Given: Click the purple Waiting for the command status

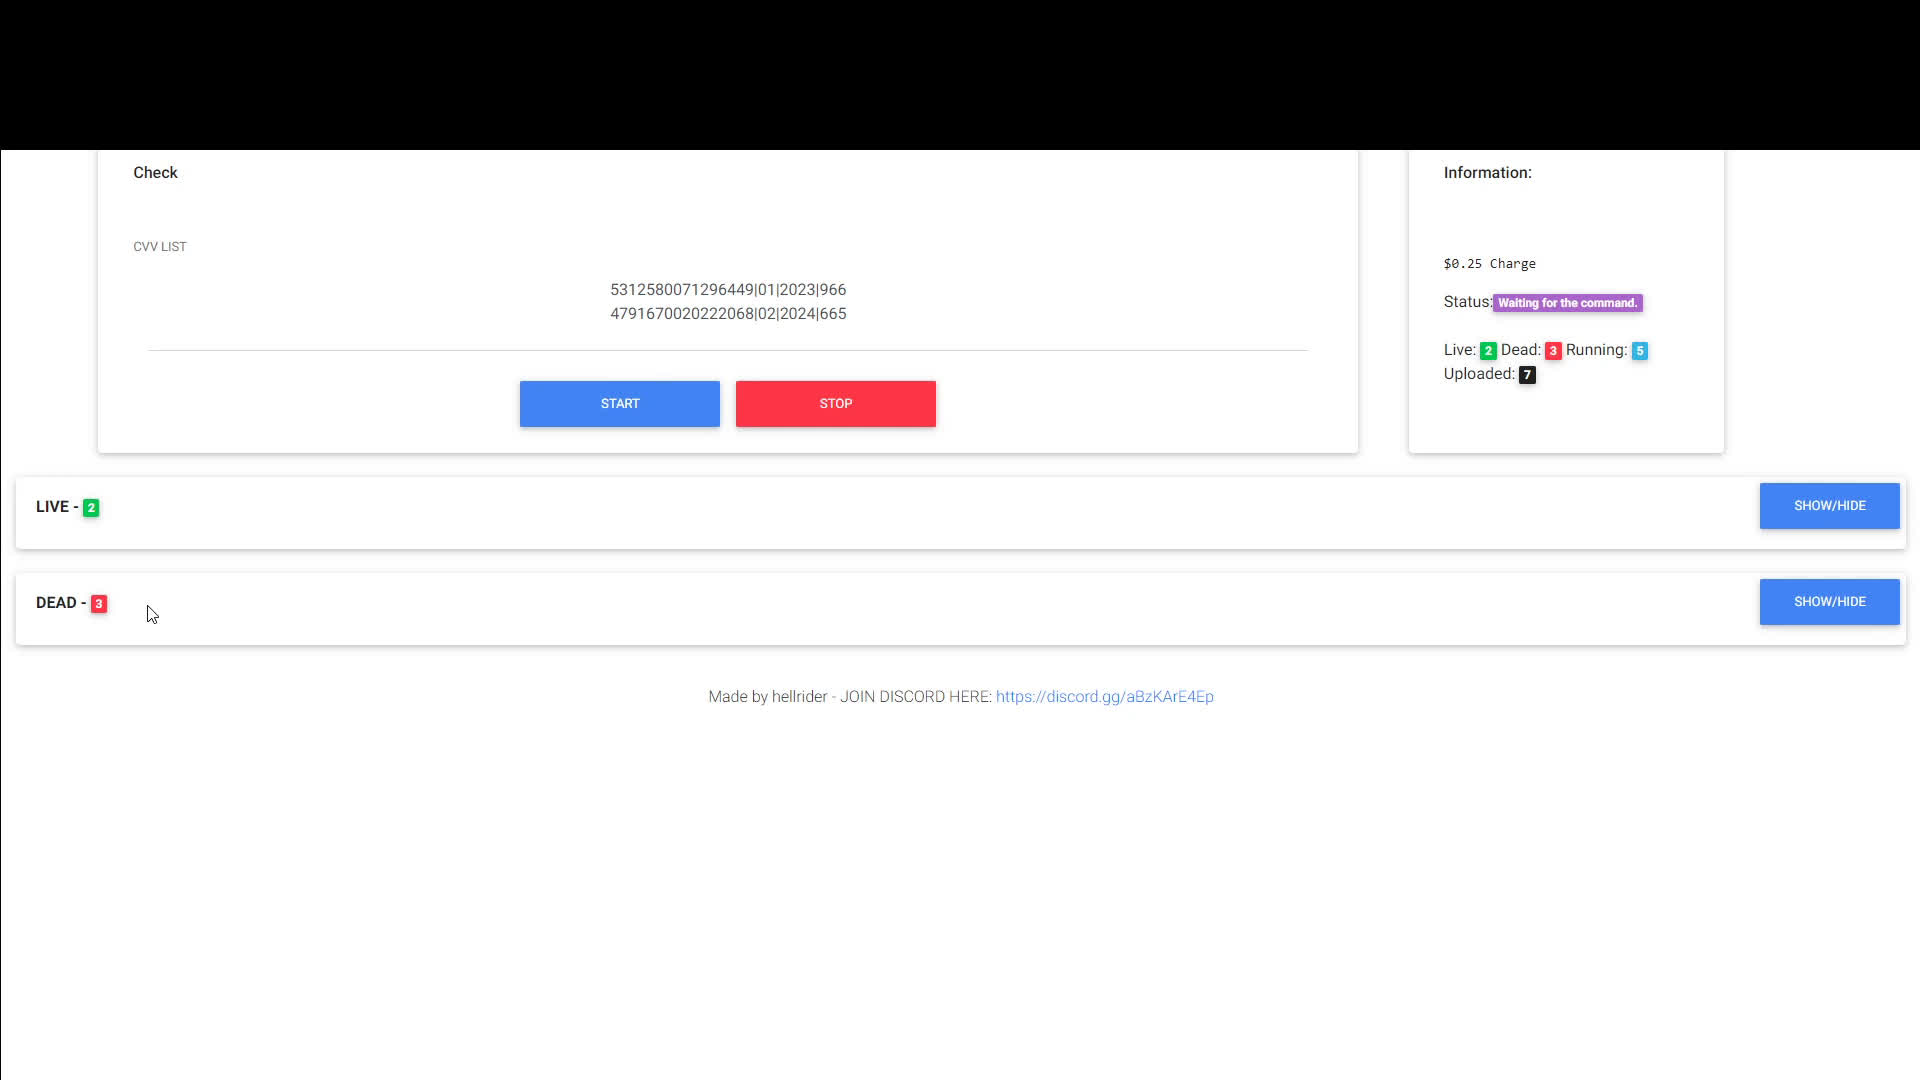Looking at the screenshot, I should 1567,302.
